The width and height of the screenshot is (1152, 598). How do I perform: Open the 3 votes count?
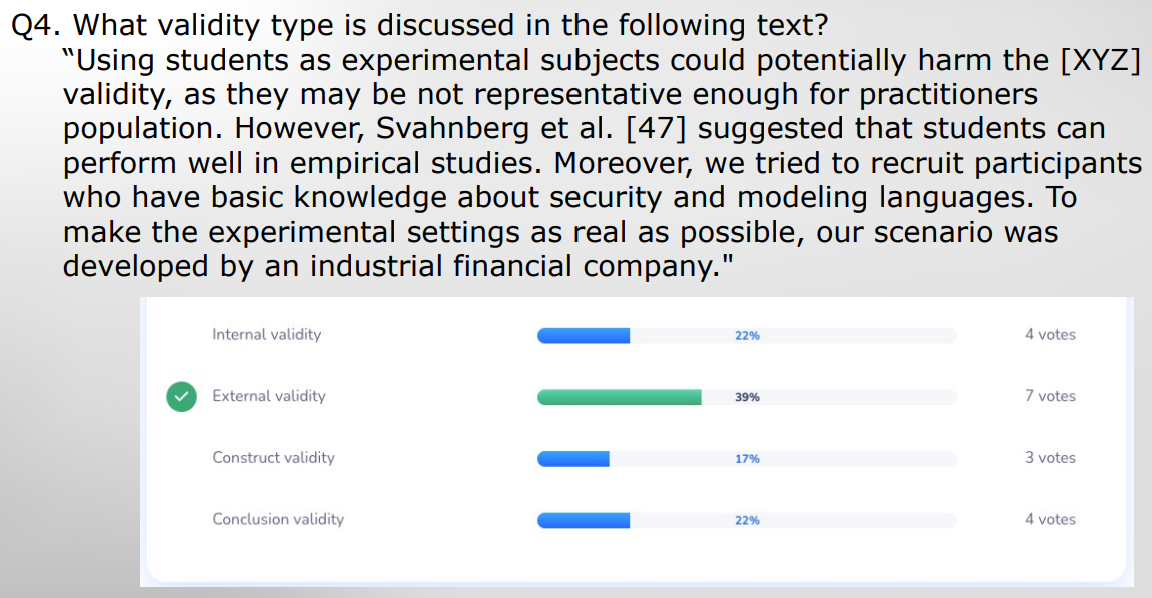pos(1050,458)
